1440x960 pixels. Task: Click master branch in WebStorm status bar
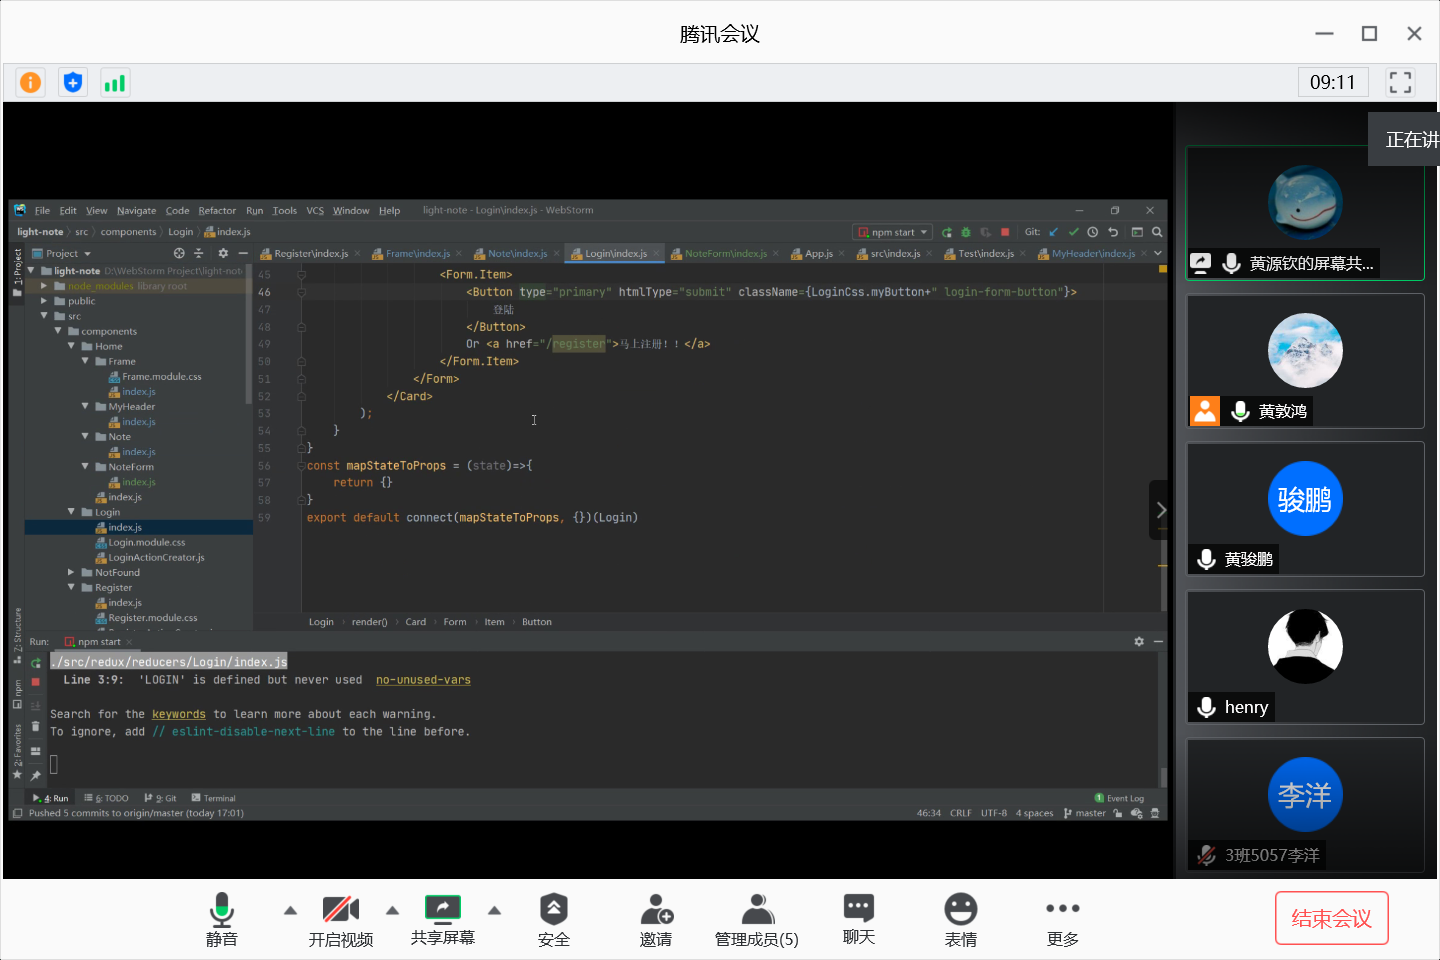1085,813
